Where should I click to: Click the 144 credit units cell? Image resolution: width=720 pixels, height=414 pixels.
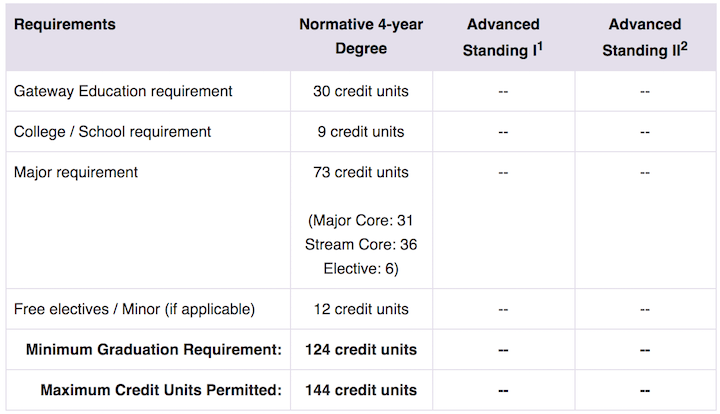pos(360,390)
